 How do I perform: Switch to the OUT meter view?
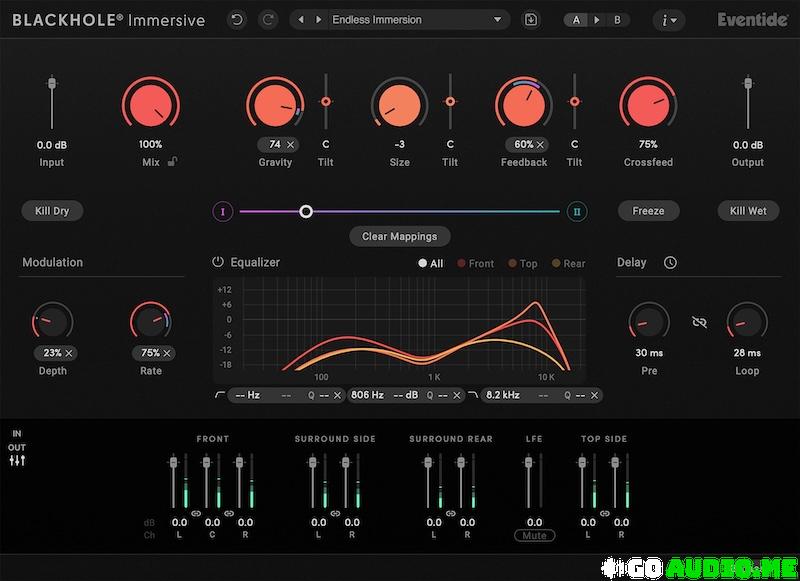17,447
